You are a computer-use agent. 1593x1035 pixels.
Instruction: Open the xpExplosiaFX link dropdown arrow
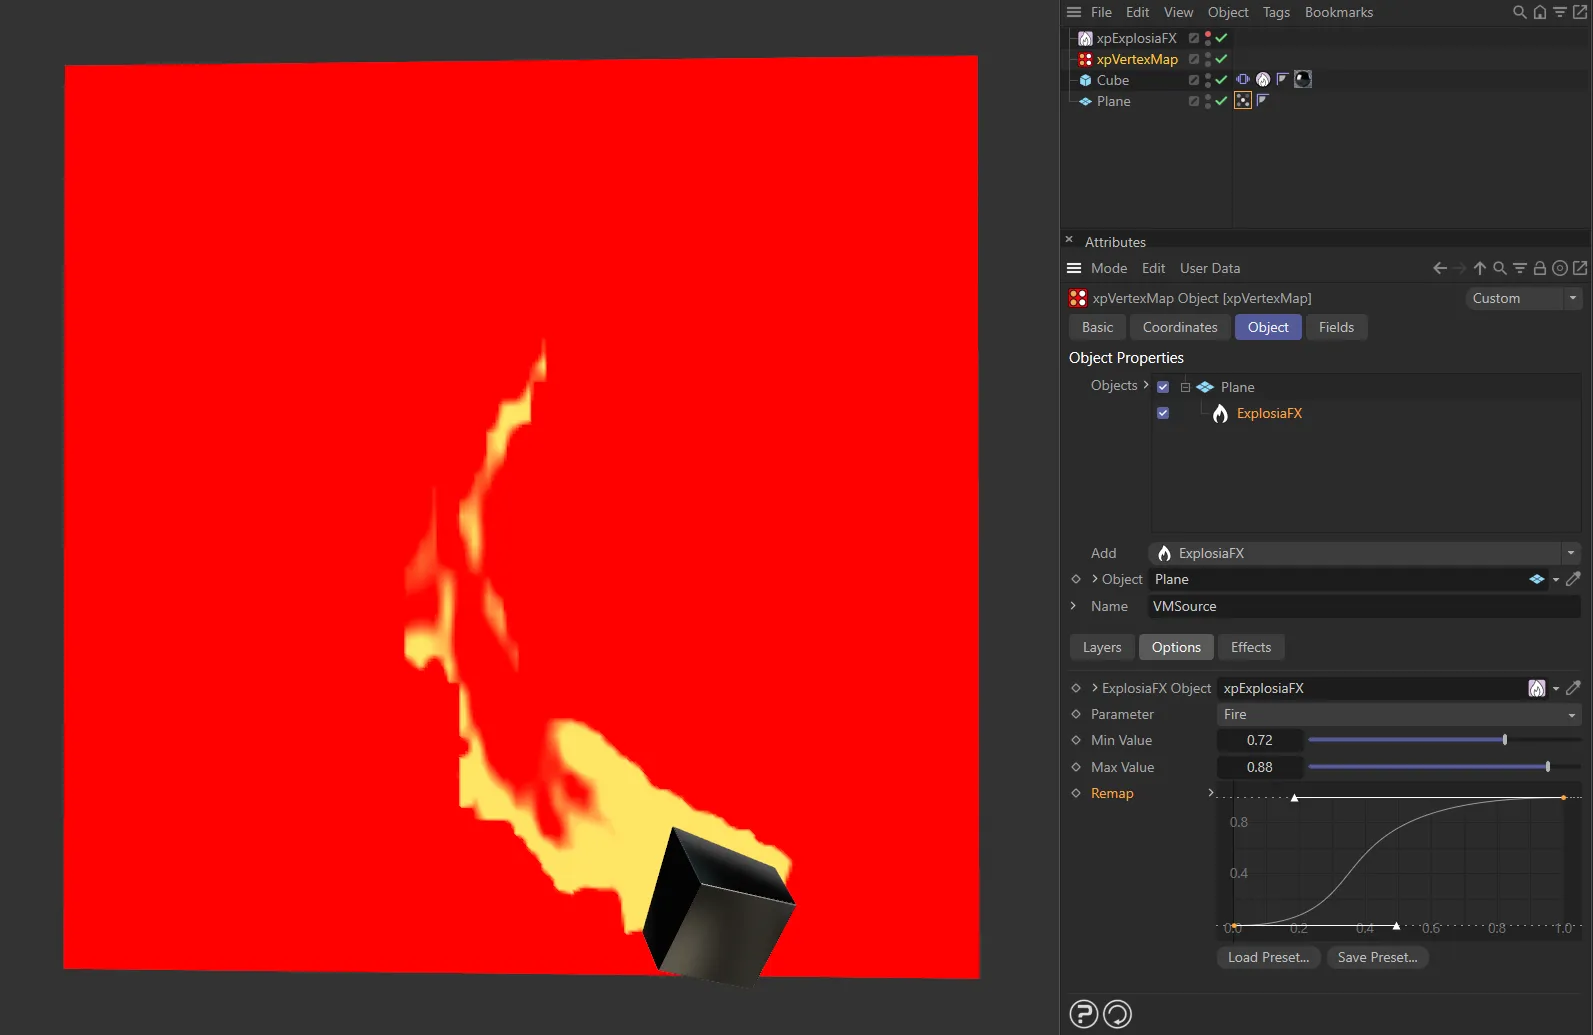1556,689
